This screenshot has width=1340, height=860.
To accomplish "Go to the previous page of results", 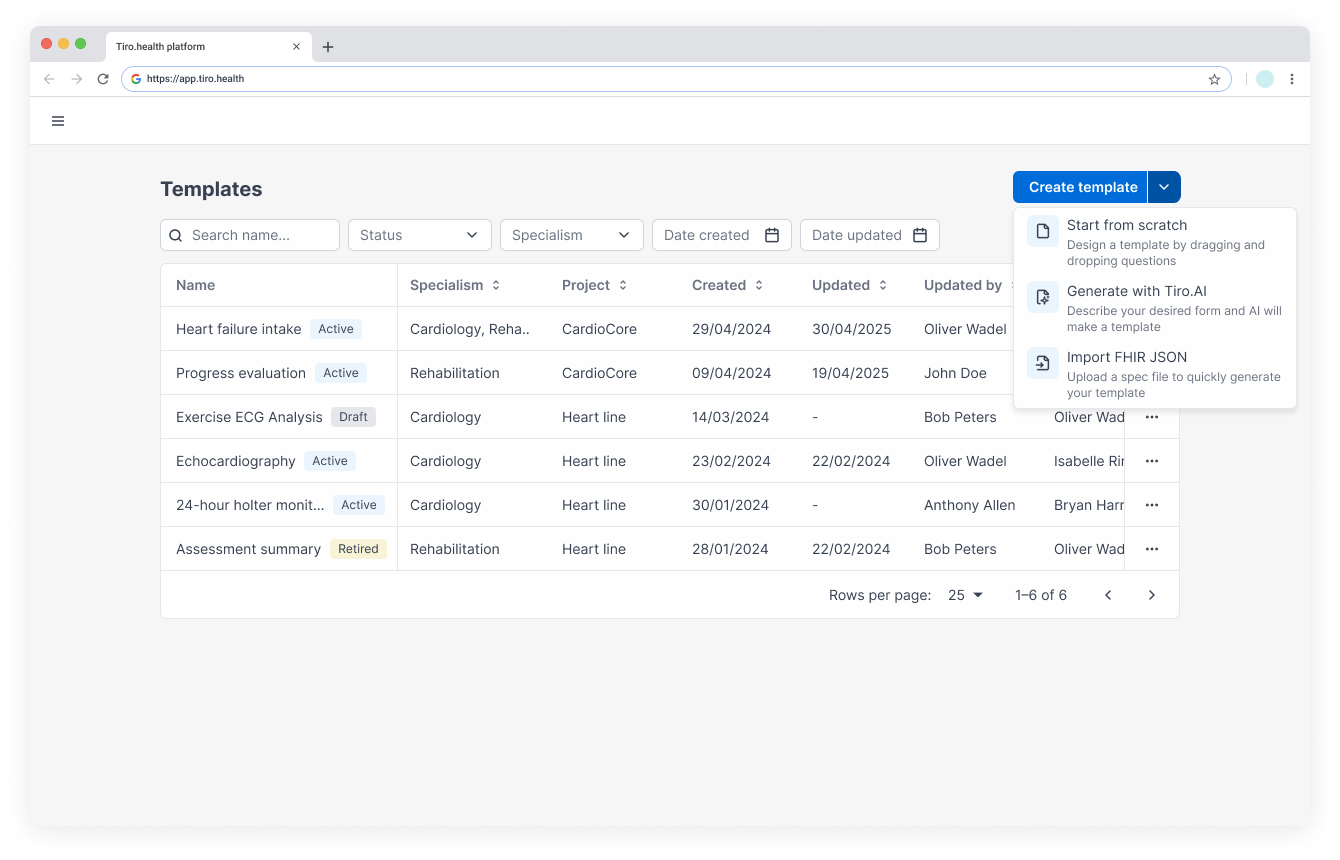I will (x=1108, y=595).
